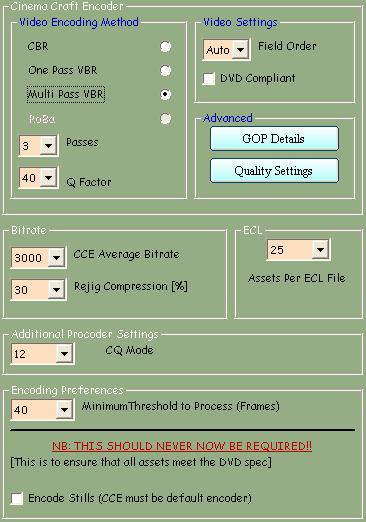Click the CQ Mode label
This screenshot has width=366, height=522.
129,350
